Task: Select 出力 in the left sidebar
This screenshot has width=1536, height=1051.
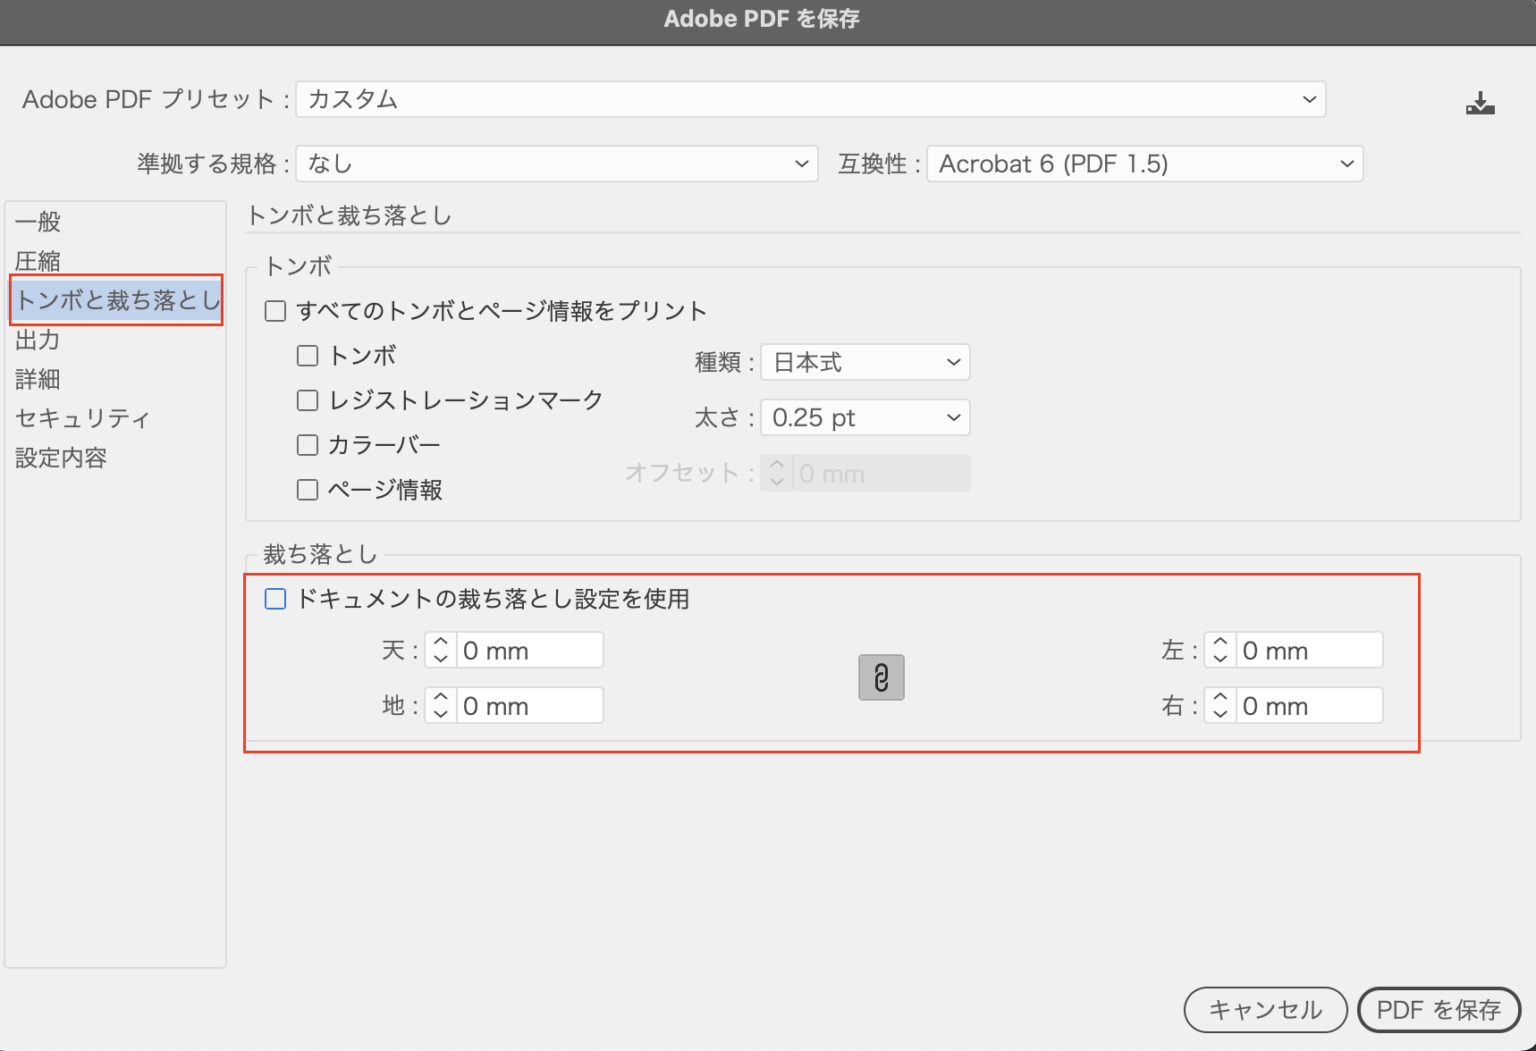Action: coord(38,340)
